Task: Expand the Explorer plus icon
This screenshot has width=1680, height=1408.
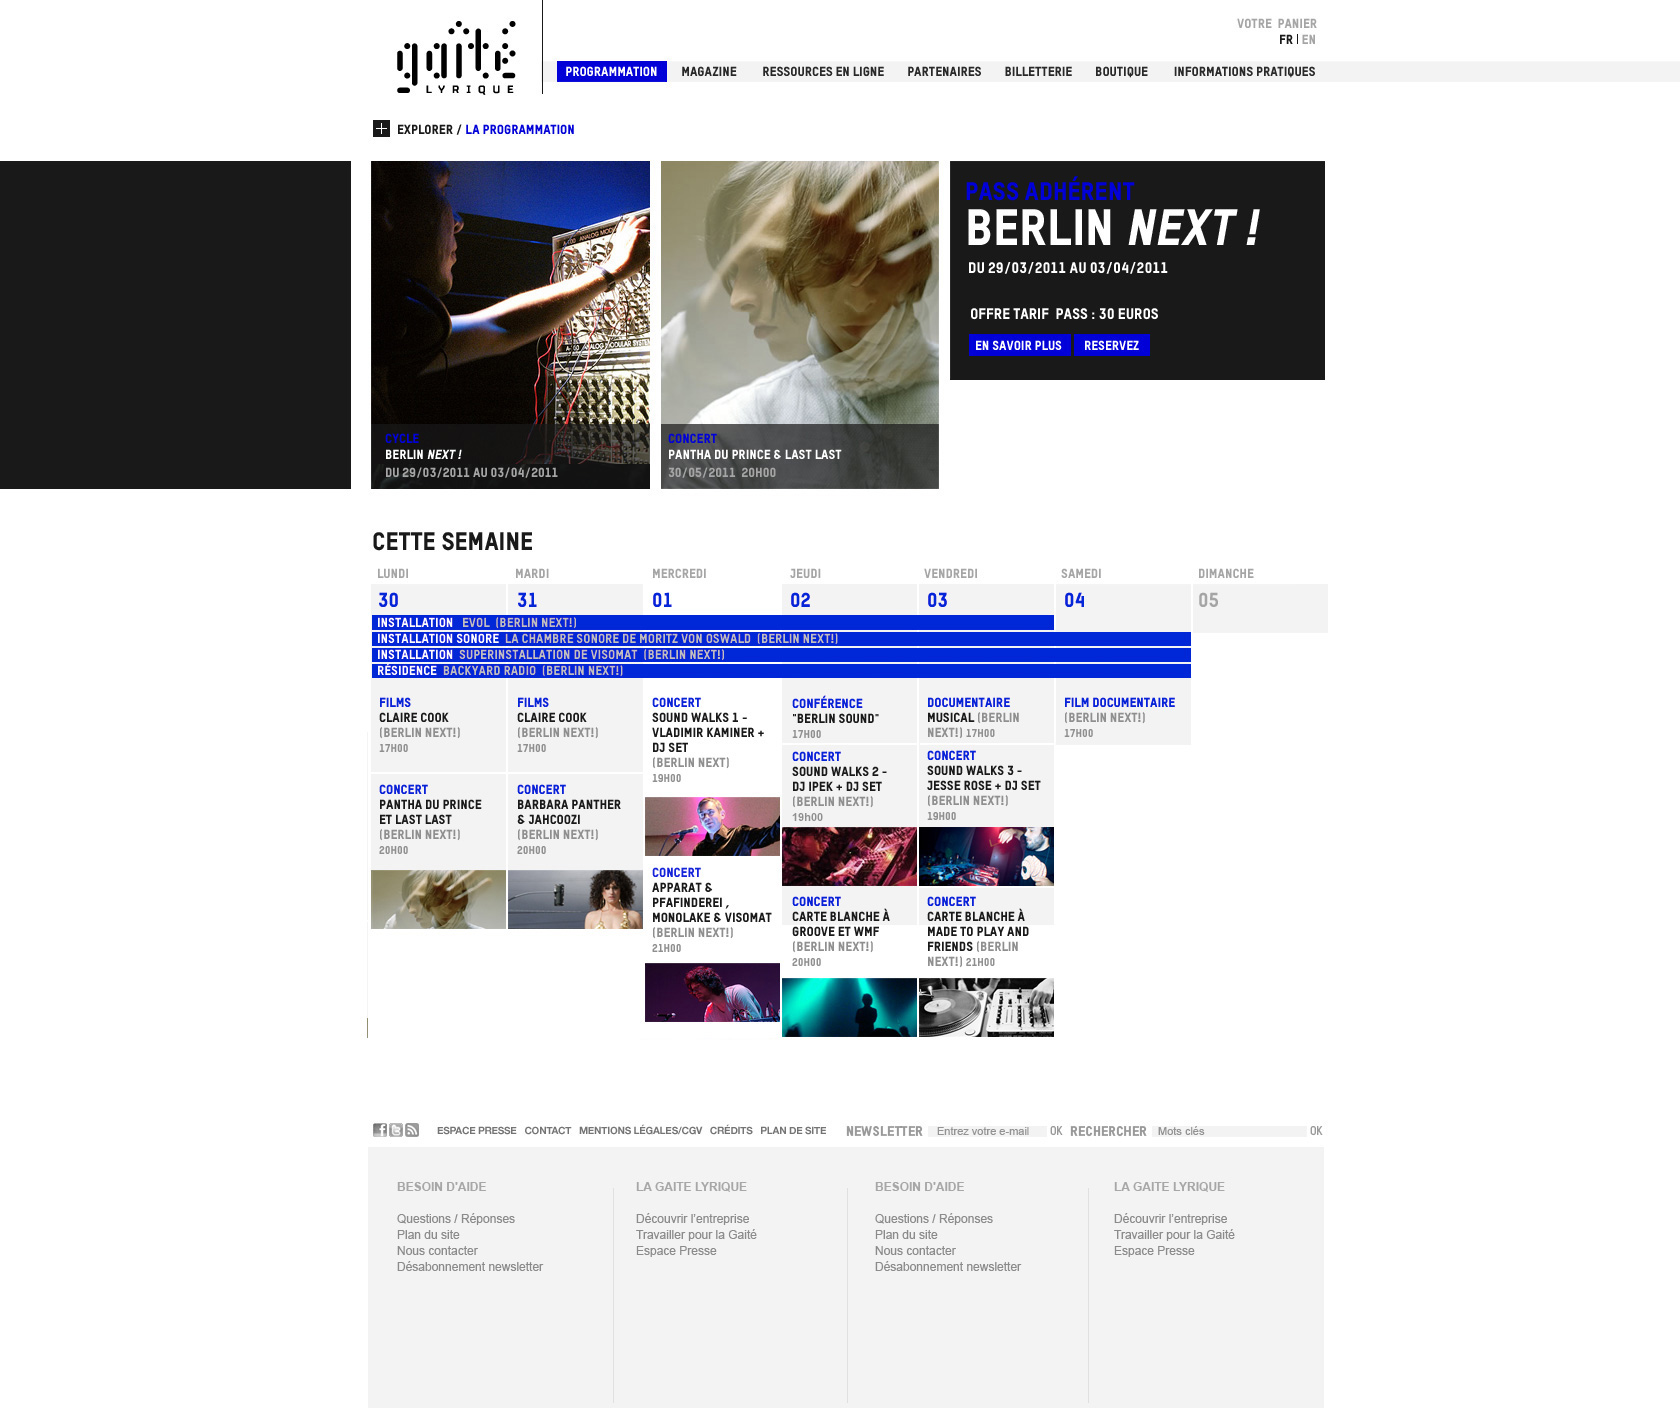Action: pyautogui.click(x=381, y=129)
